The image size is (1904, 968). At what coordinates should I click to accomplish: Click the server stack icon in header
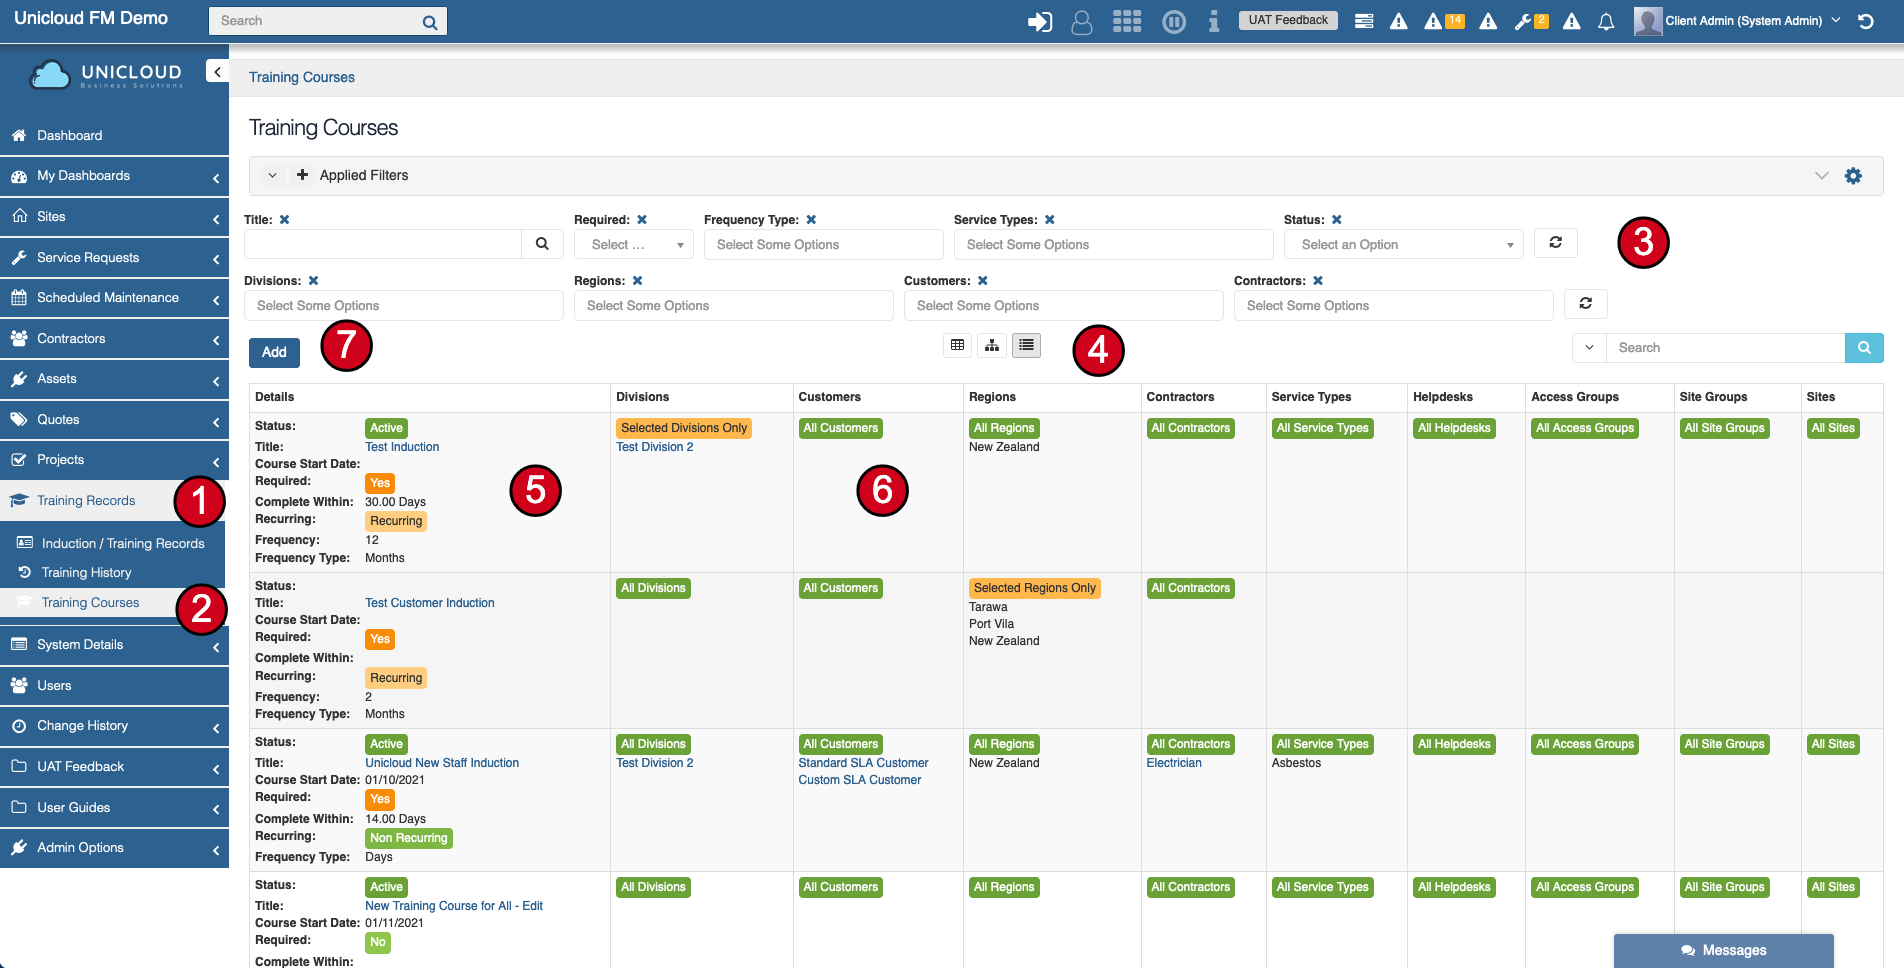tap(1364, 21)
